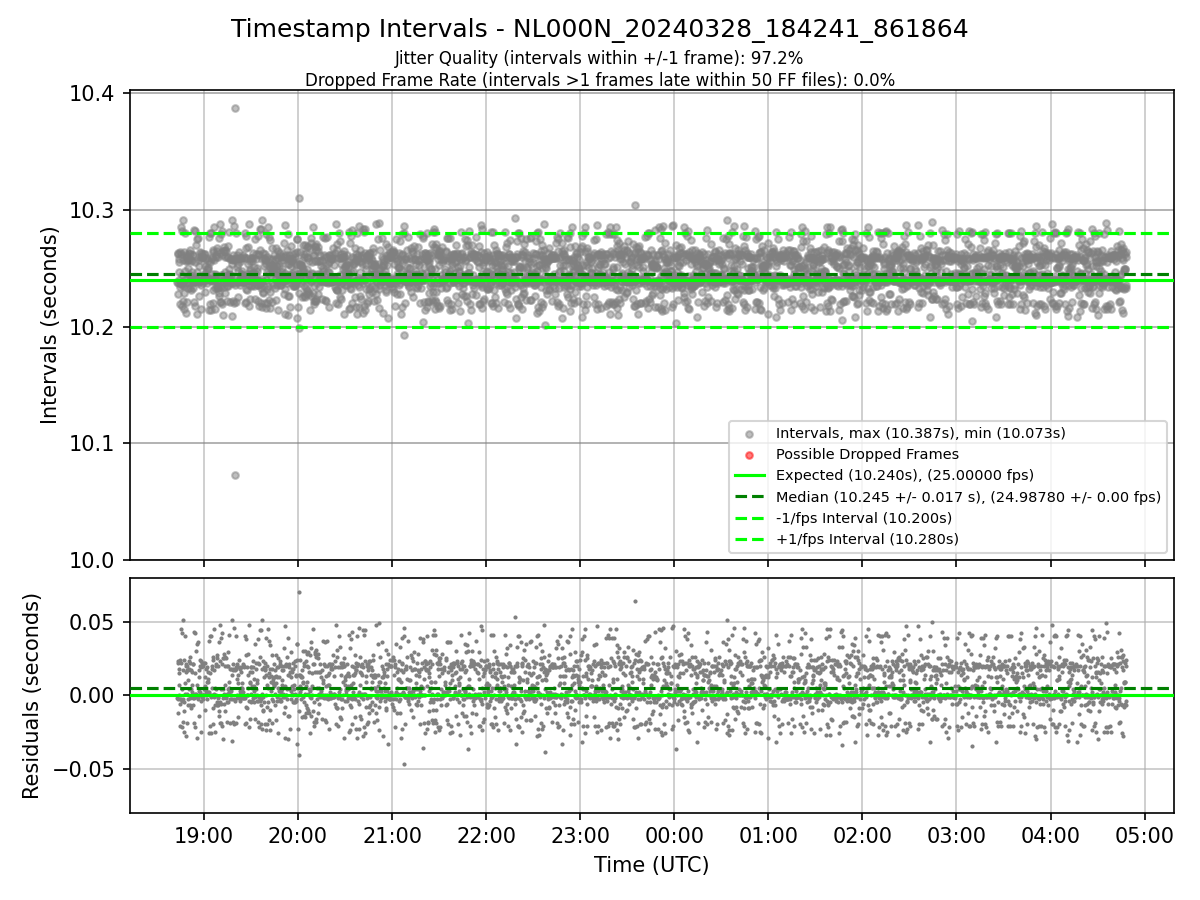This screenshot has width=1200, height=900.
Task: Click legend entry "Possible Dropped Frames"
Action: coord(867,454)
